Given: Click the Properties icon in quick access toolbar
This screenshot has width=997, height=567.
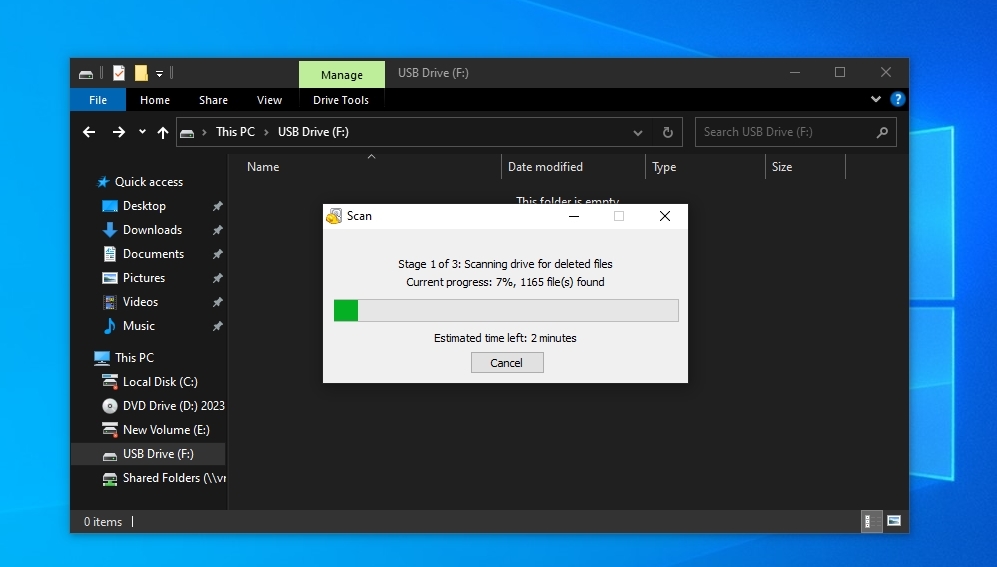Looking at the screenshot, I should [119, 73].
